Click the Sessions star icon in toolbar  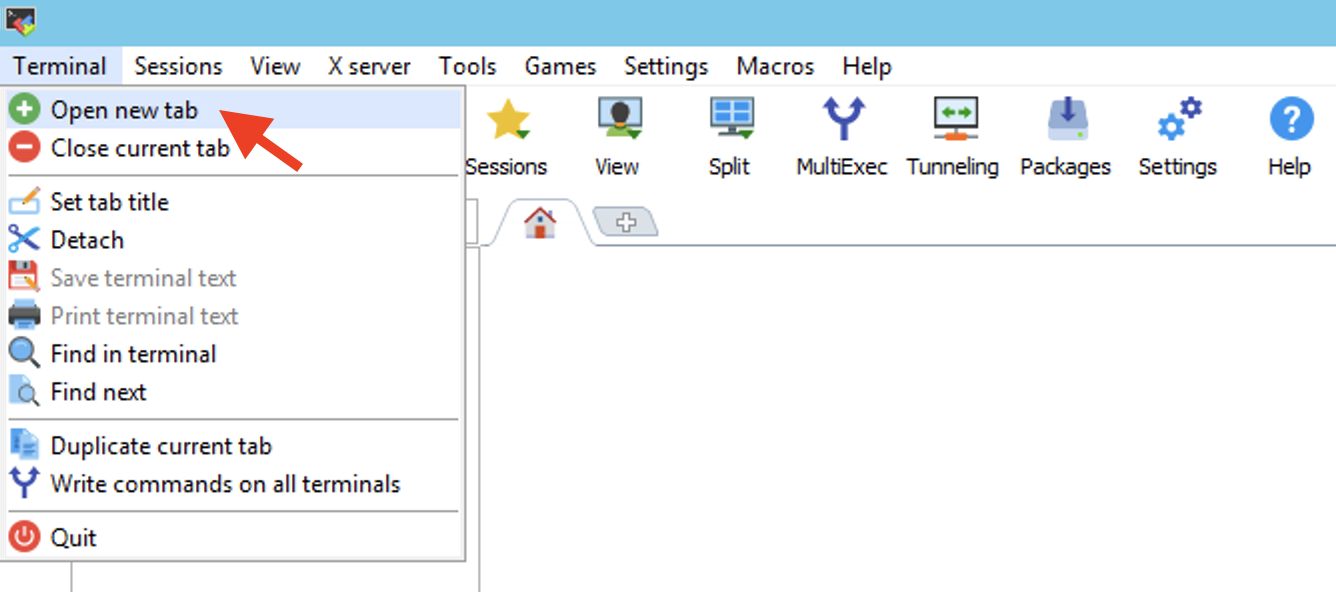tap(507, 122)
